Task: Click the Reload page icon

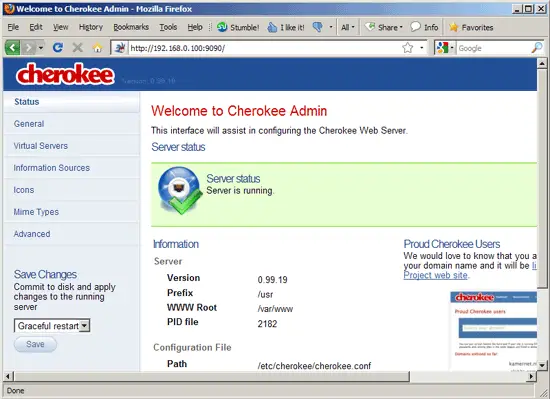Action: [58, 47]
